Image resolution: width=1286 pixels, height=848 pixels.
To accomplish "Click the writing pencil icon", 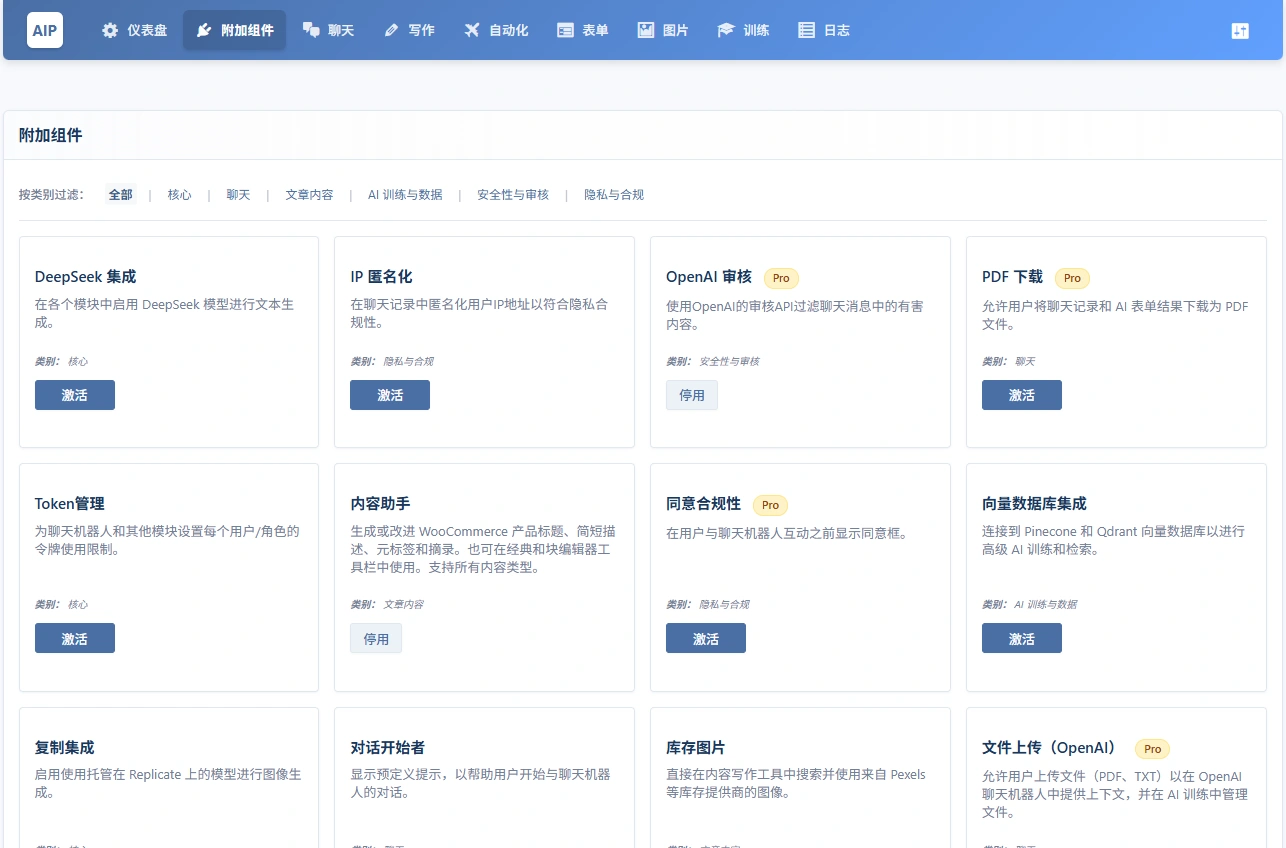I will [x=391, y=30].
